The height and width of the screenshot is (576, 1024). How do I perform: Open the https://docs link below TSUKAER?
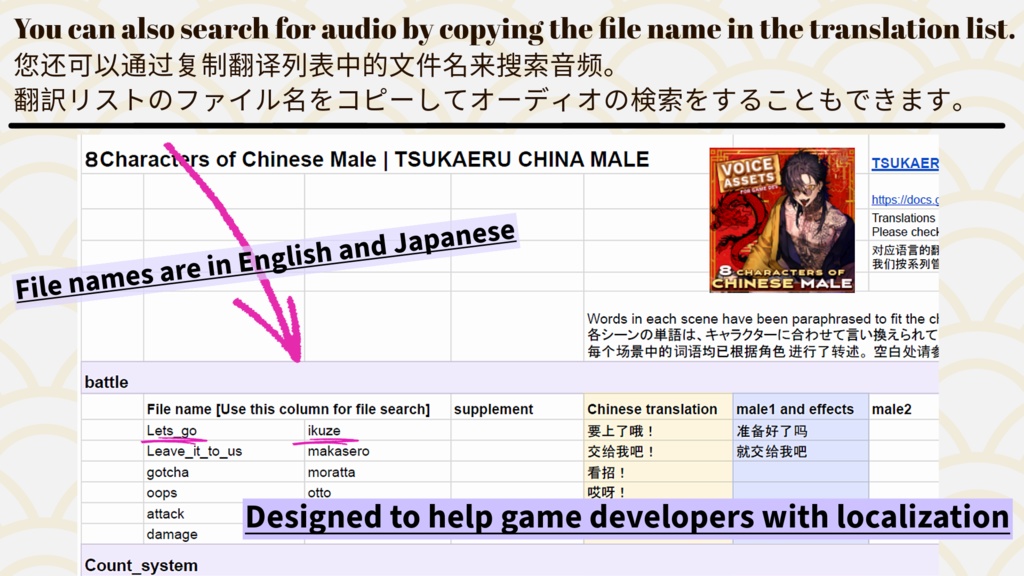point(904,199)
